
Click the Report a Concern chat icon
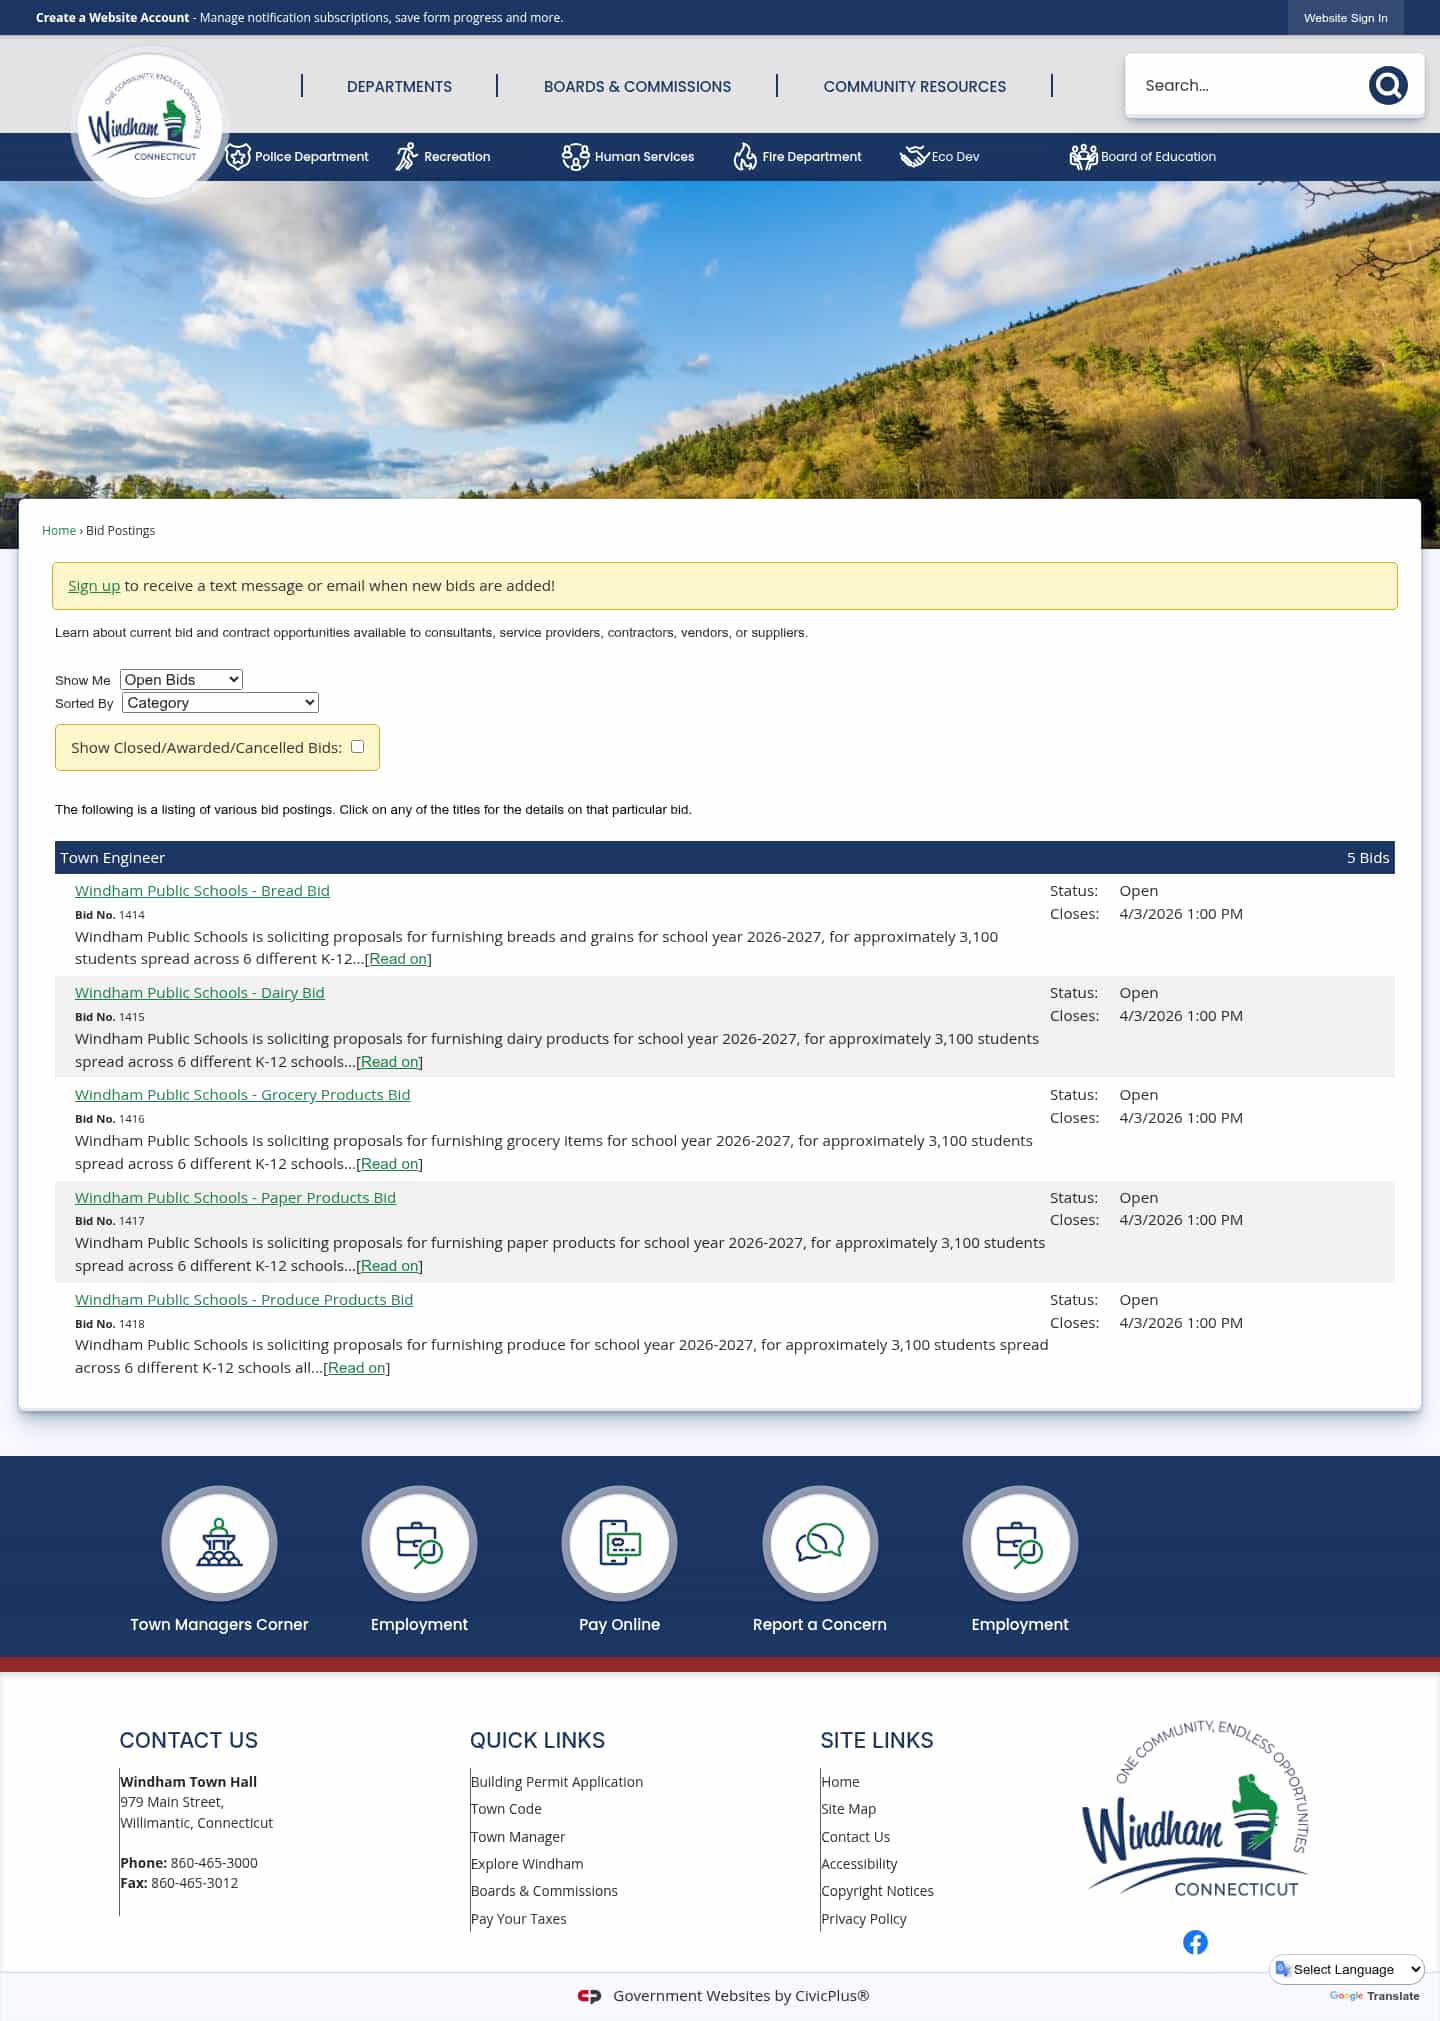coord(820,1544)
